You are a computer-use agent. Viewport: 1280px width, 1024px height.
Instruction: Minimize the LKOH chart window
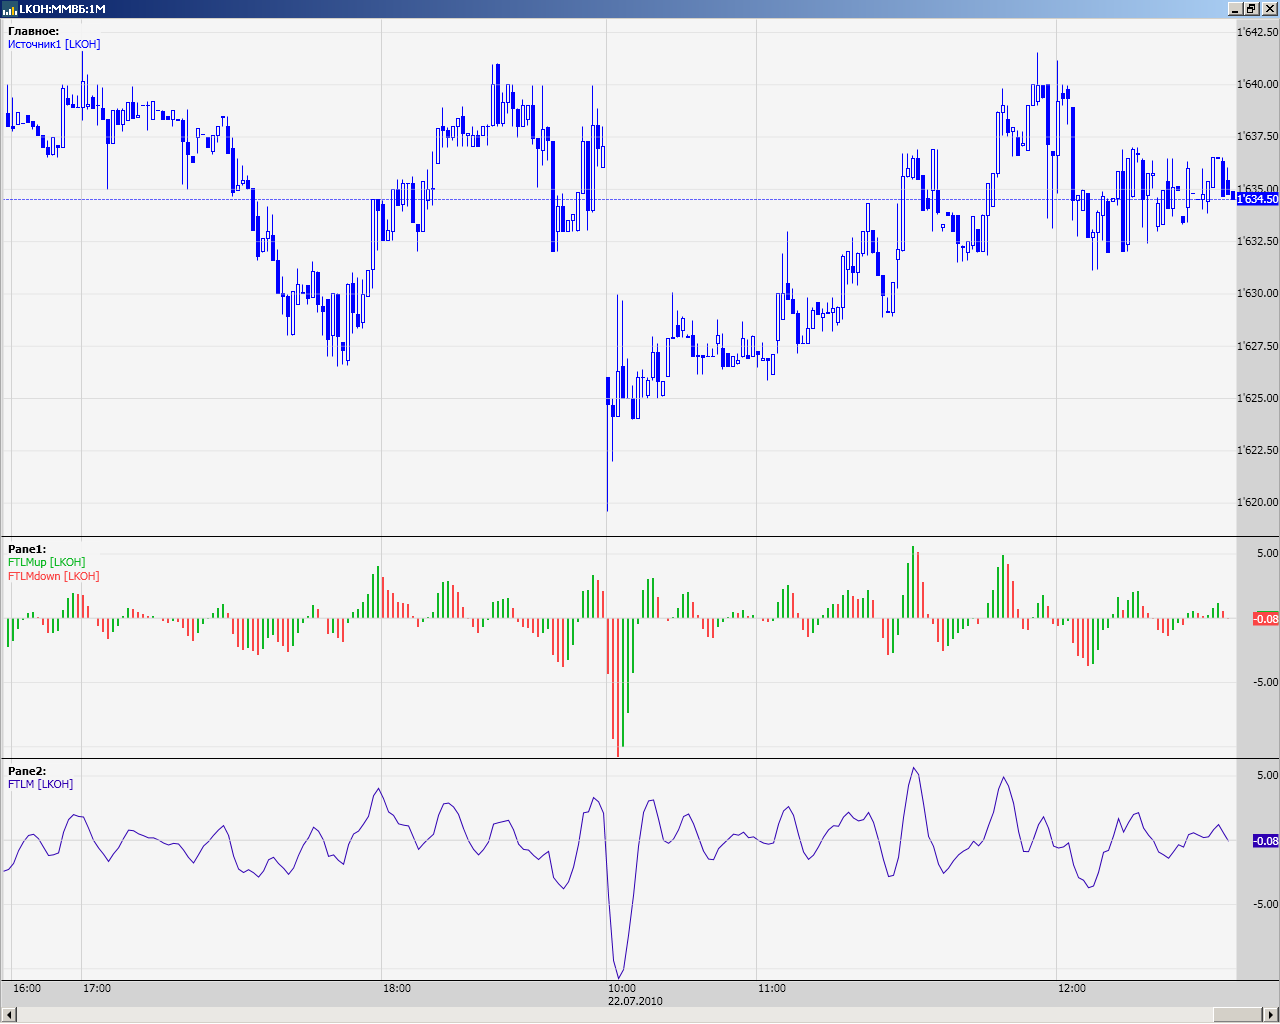pyautogui.click(x=1235, y=9)
